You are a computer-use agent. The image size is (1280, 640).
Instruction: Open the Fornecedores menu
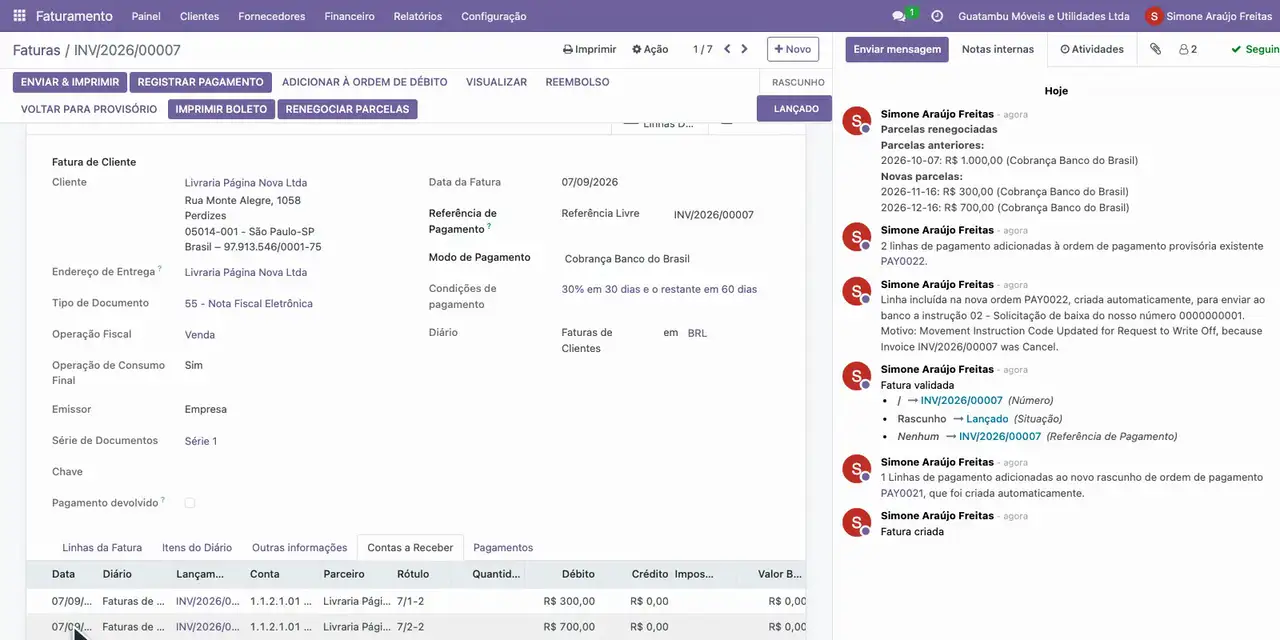tap(272, 16)
